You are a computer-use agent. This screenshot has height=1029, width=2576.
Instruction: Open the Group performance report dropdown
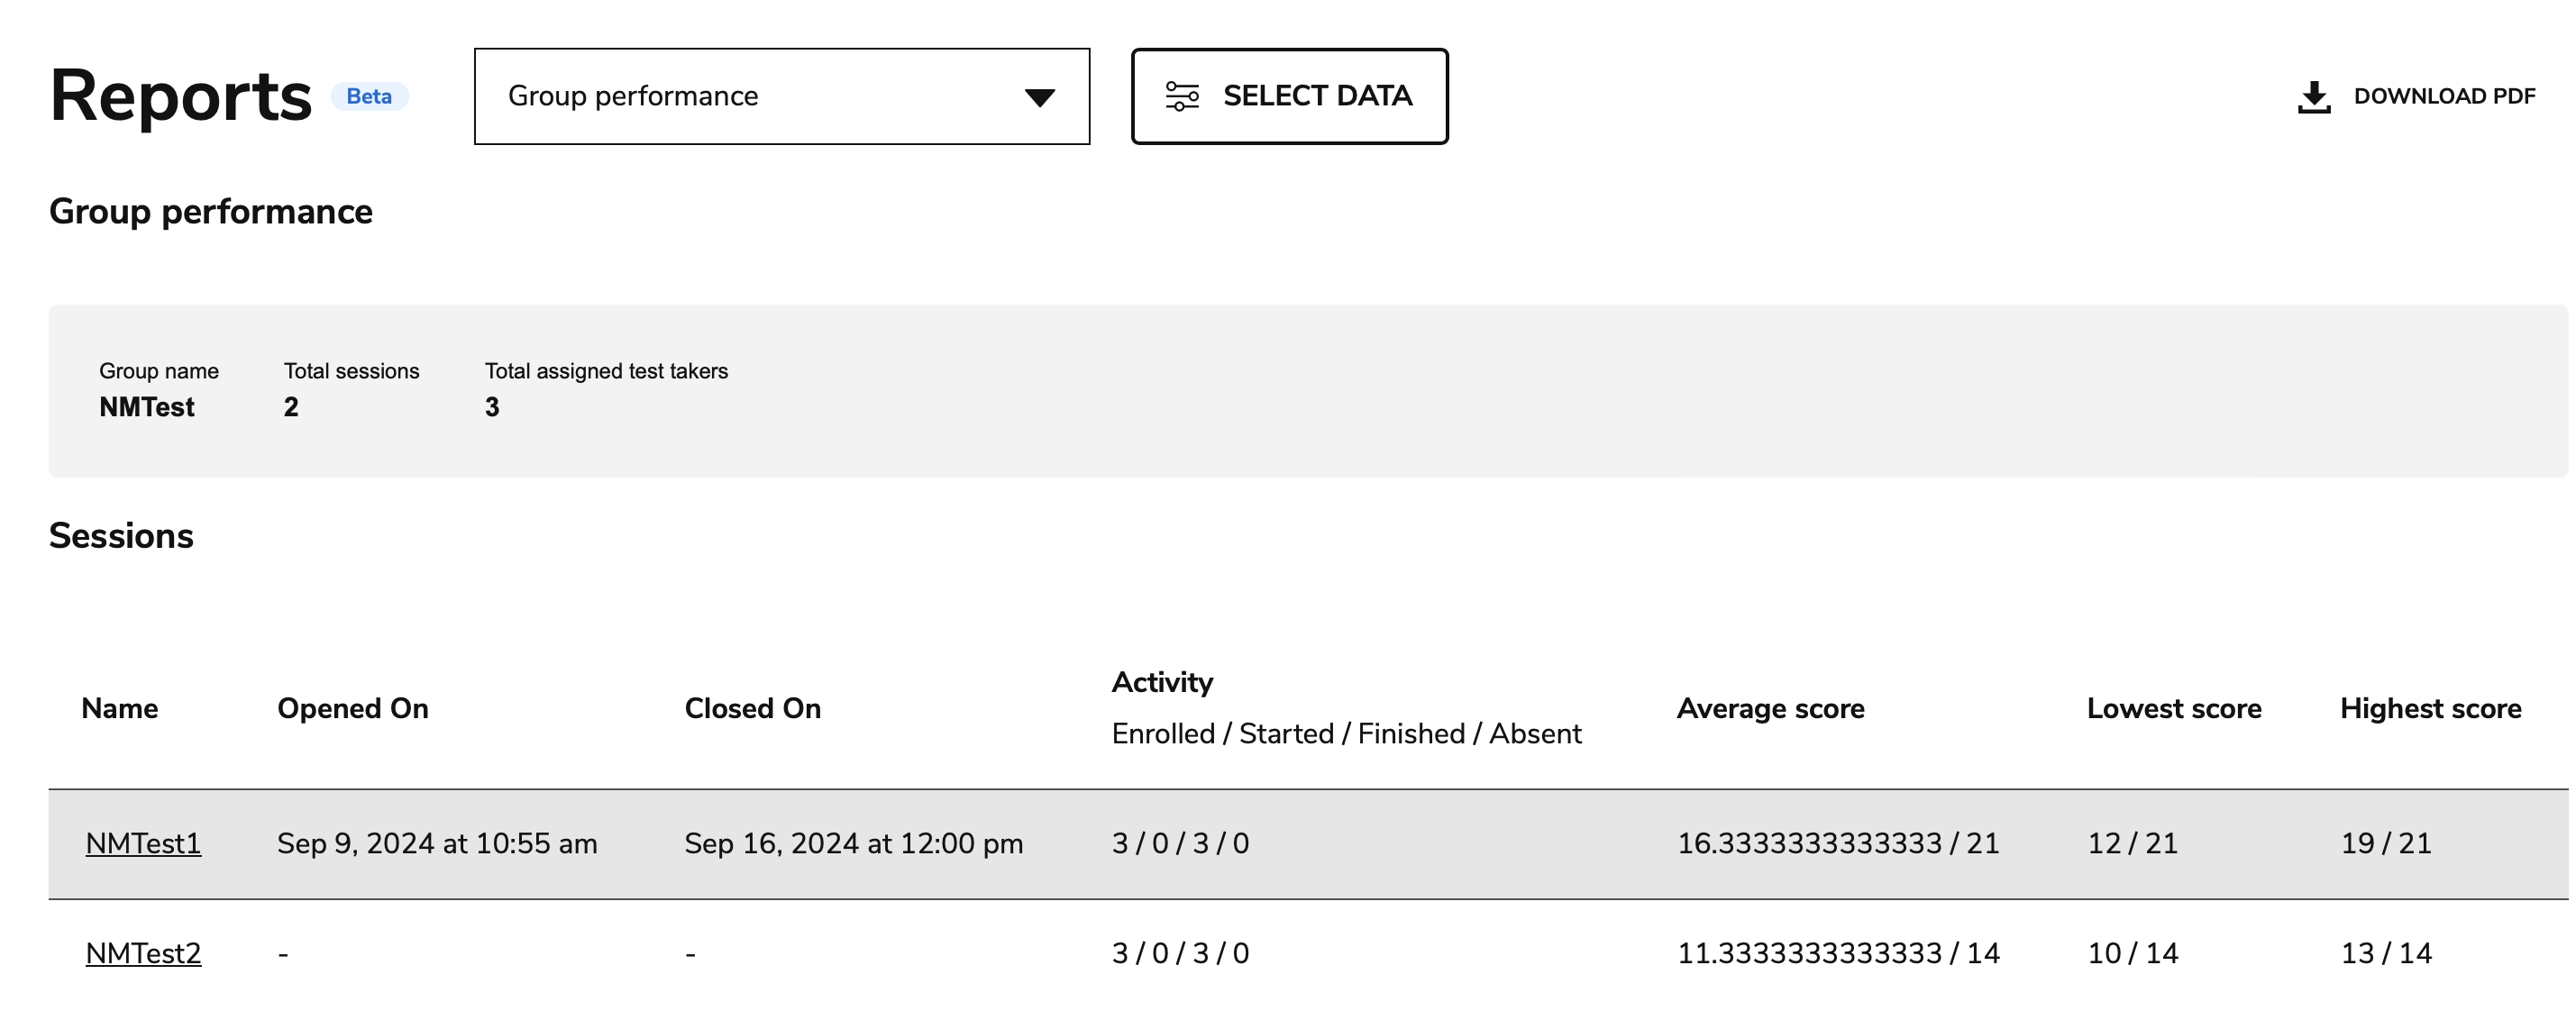780,97
